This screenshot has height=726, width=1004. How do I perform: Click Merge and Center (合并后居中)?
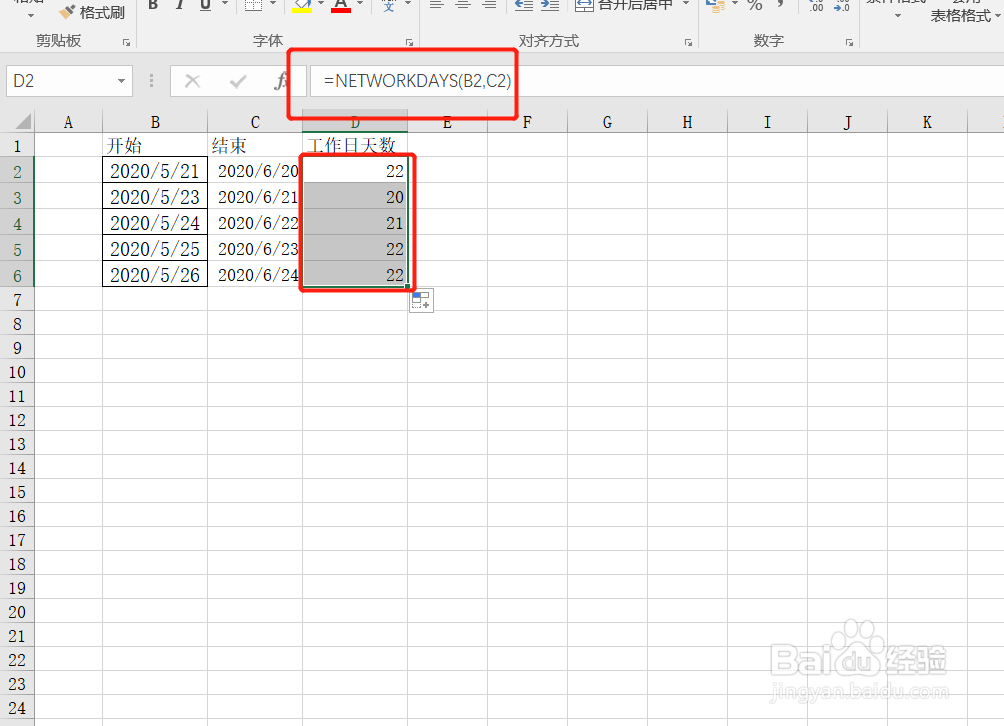click(624, 5)
